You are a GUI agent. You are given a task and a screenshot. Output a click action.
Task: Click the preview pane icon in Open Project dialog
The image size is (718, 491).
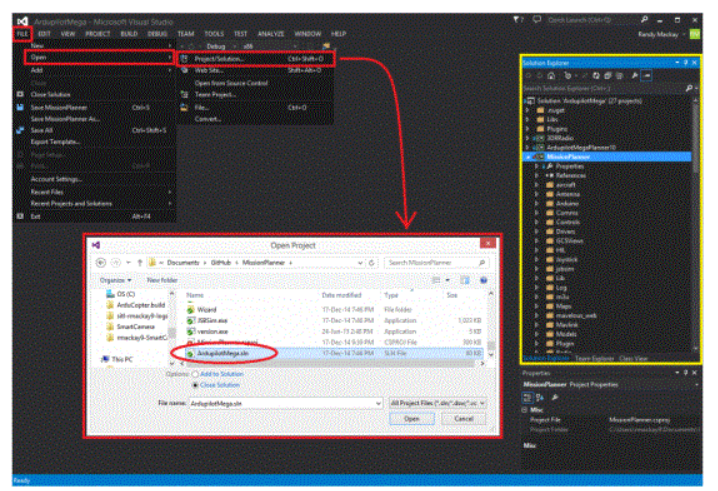pyautogui.click(x=464, y=280)
